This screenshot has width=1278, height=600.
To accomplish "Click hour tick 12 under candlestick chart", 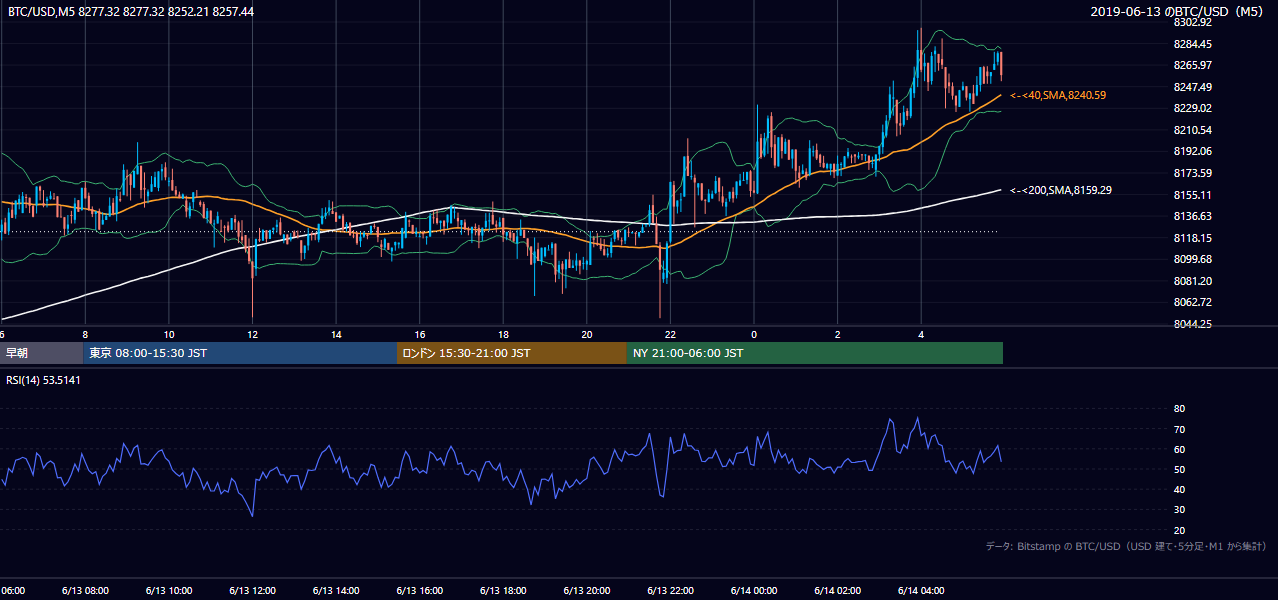I will [x=252, y=334].
